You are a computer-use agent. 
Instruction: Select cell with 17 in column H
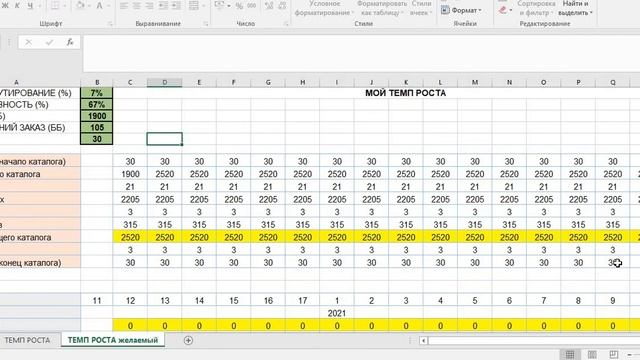(x=302, y=301)
